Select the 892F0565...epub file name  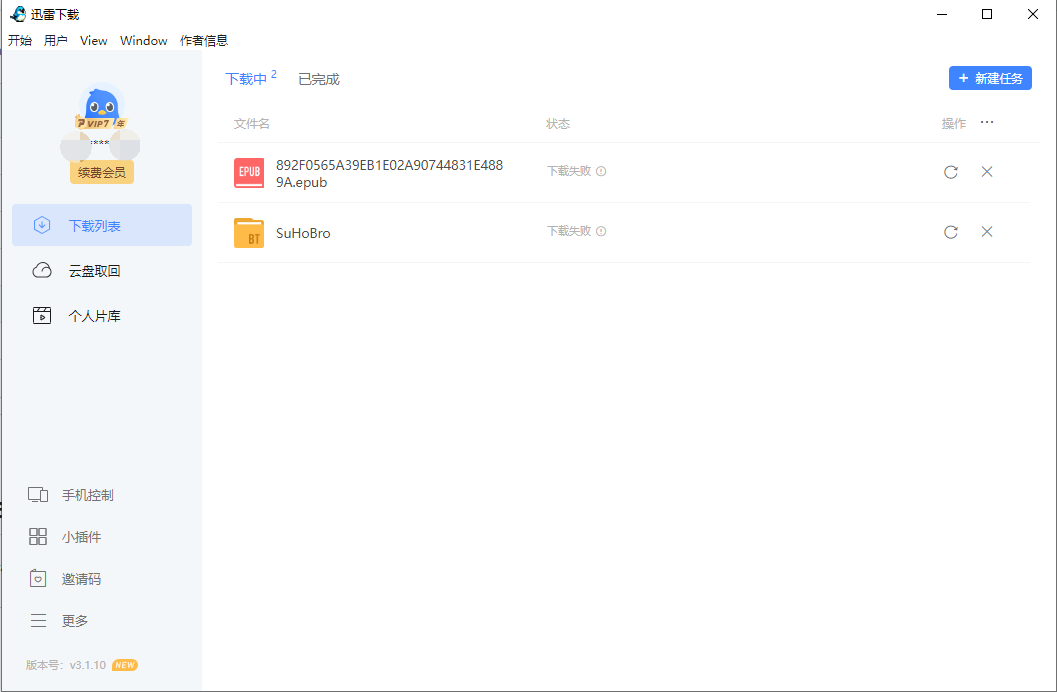[x=390, y=174]
